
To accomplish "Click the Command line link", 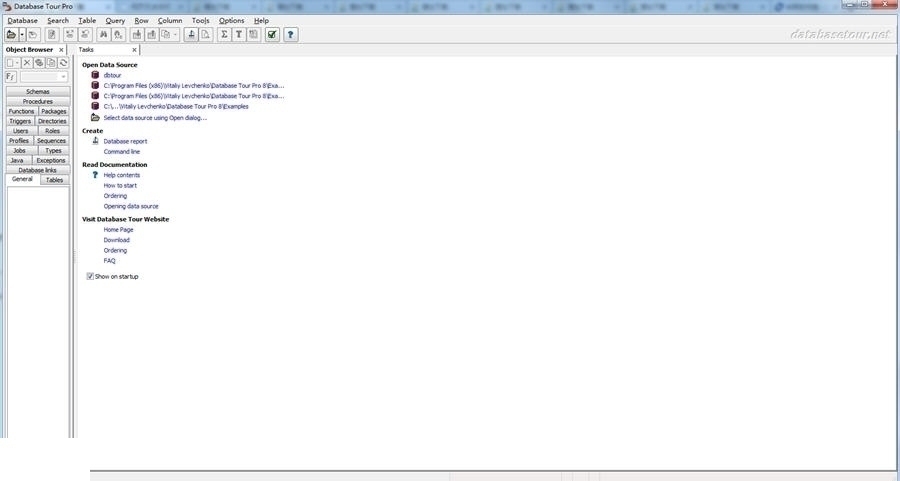I will (122, 152).
